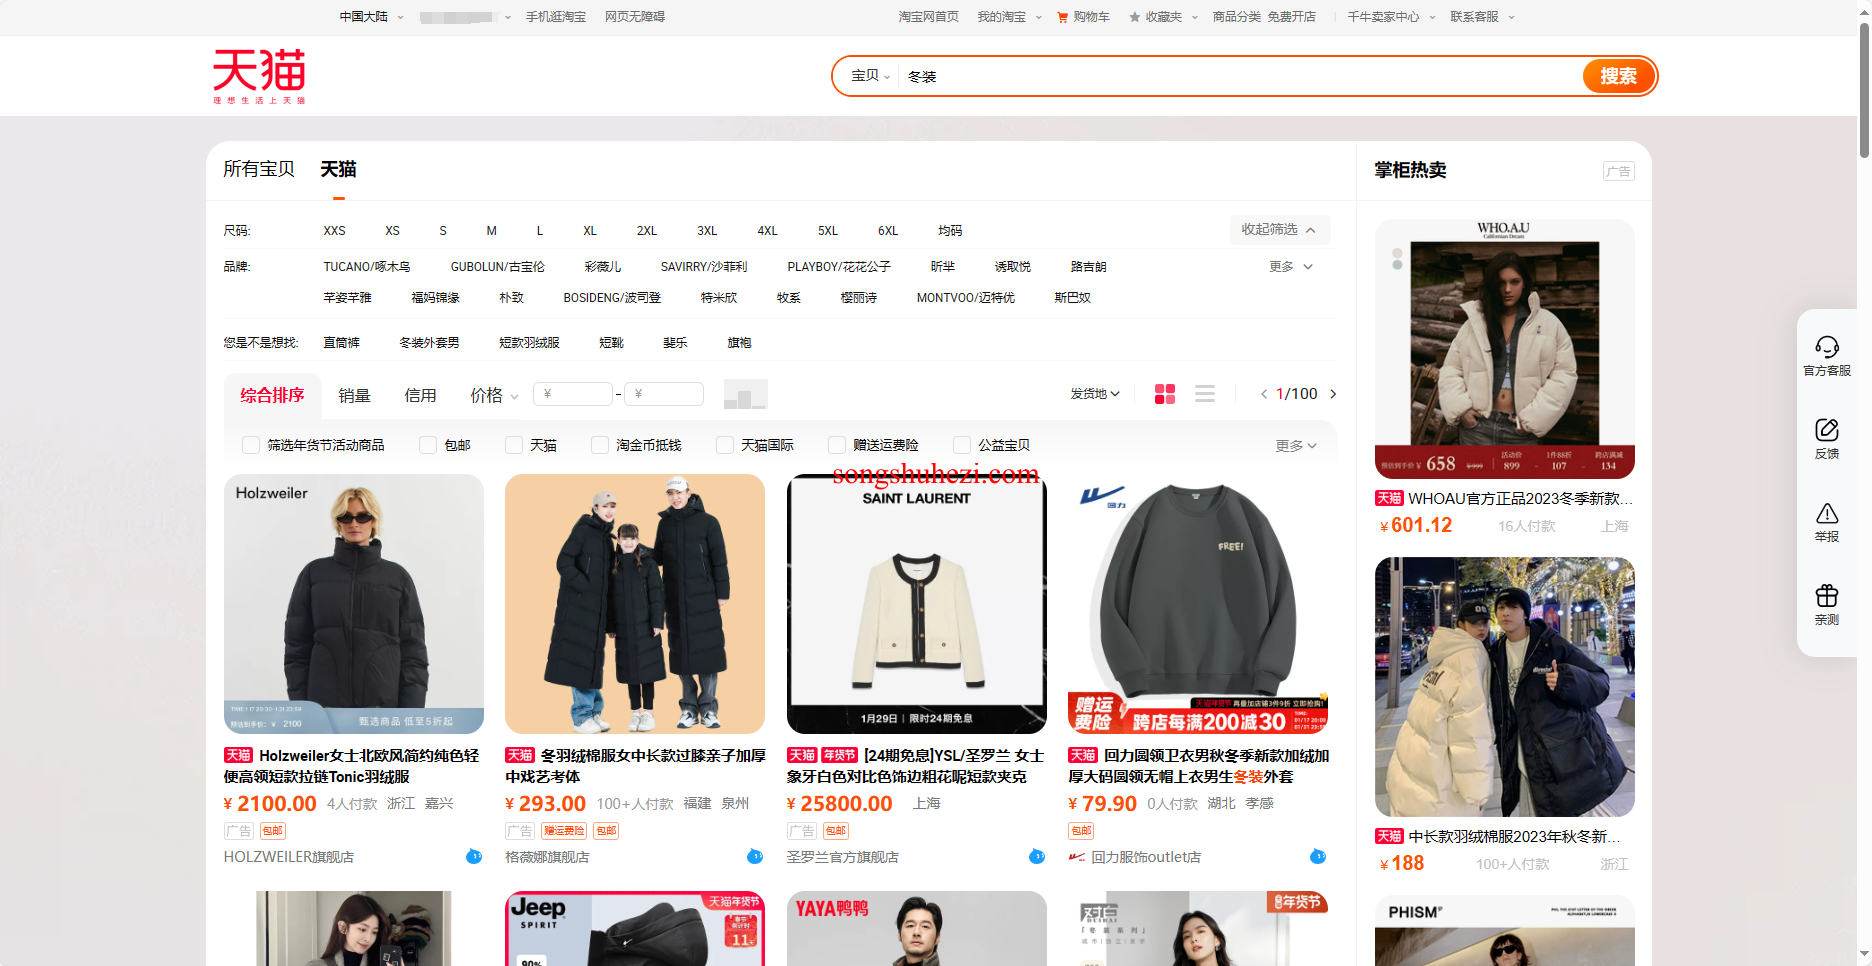
Task: Click chat icon for 格薇娜旗舰店
Action: click(x=755, y=856)
